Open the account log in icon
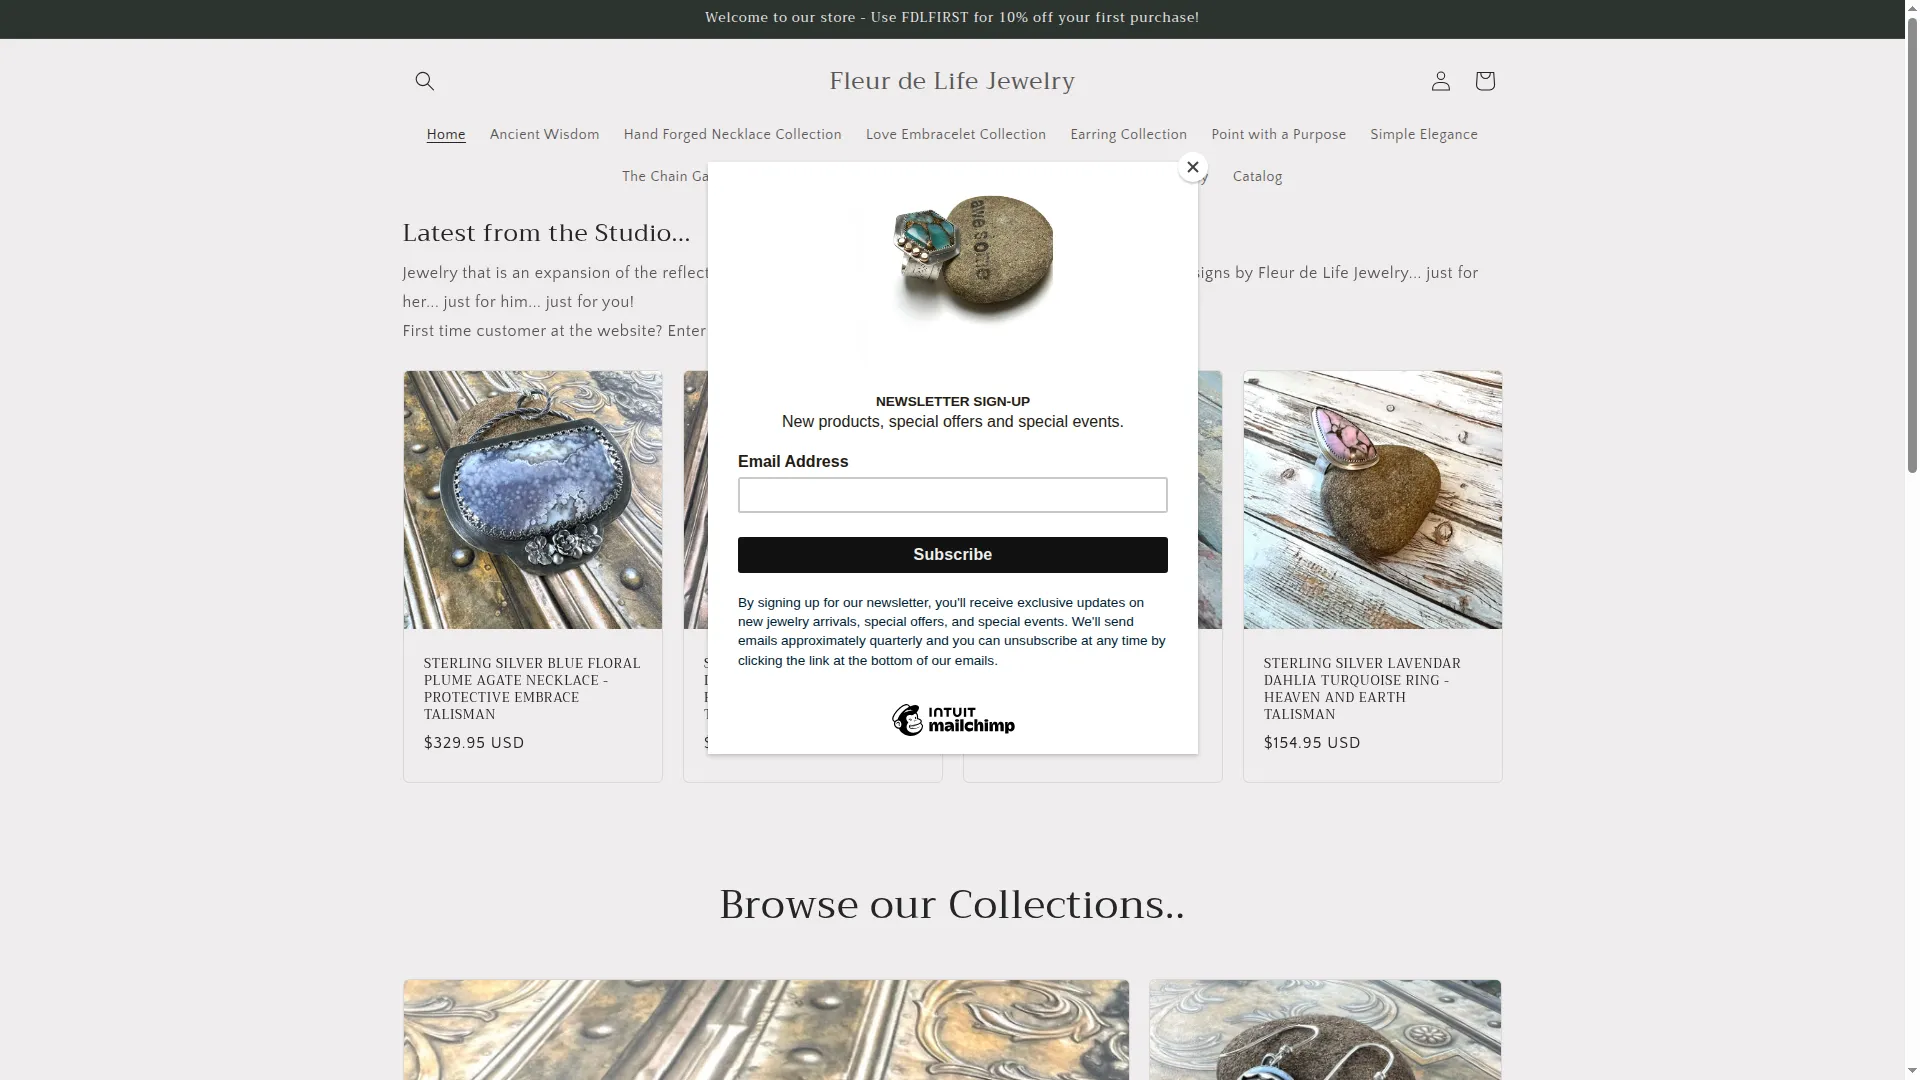 [1440, 81]
